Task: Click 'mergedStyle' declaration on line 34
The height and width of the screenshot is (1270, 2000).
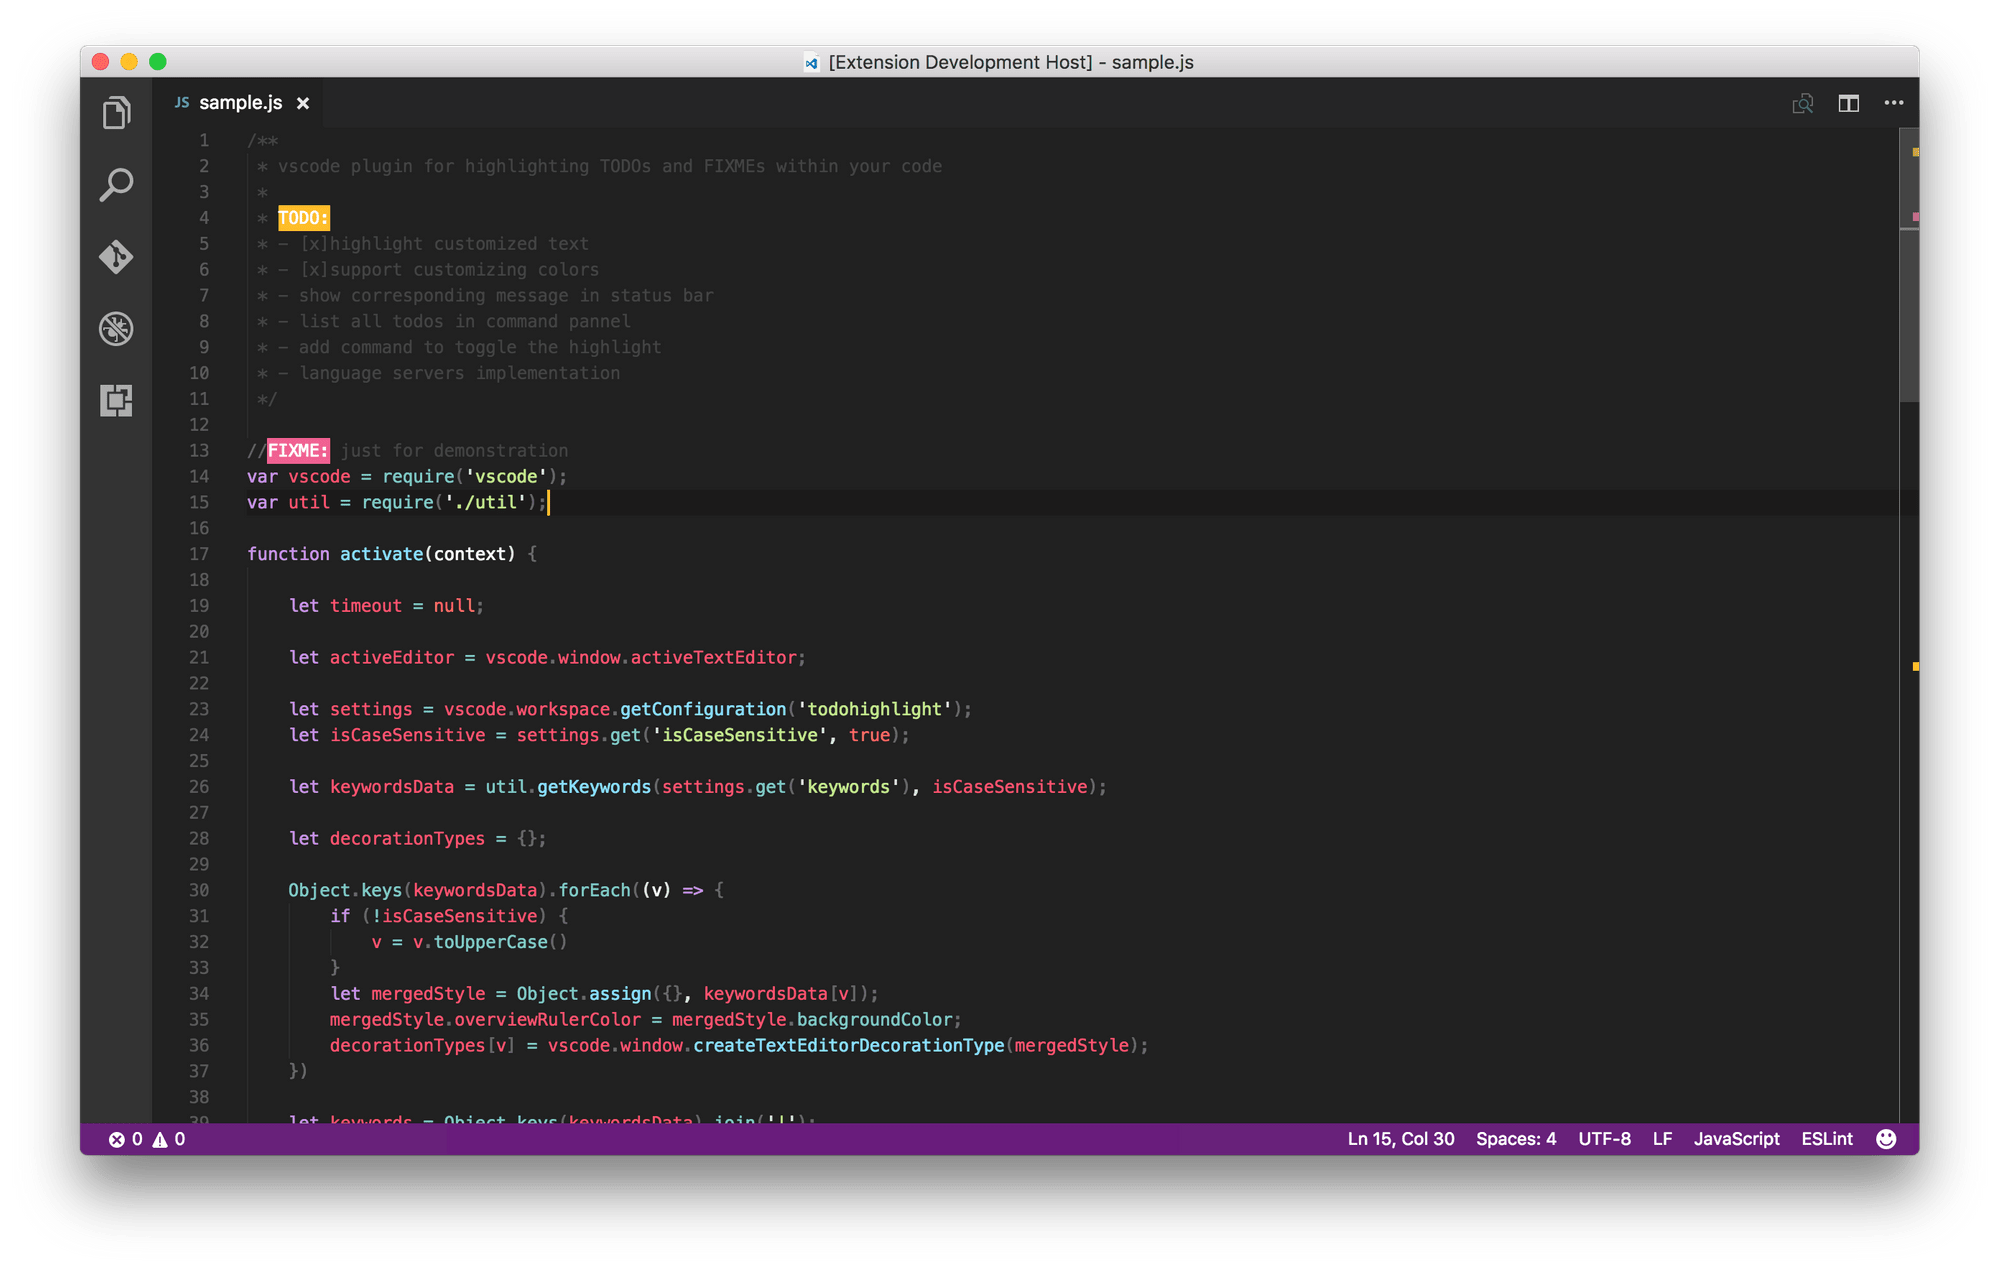Action: [428, 993]
